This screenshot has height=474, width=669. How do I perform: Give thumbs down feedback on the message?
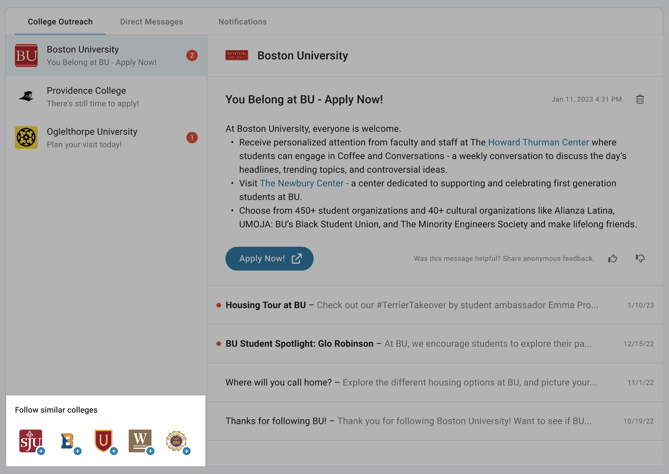coord(640,259)
